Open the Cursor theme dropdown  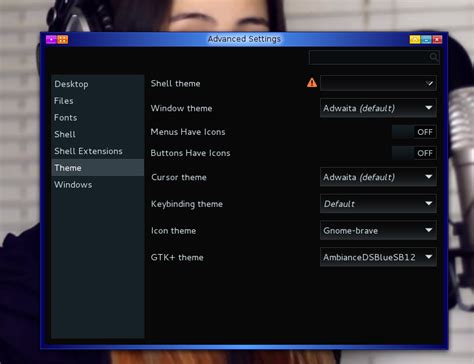pyautogui.click(x=378, y=177)
